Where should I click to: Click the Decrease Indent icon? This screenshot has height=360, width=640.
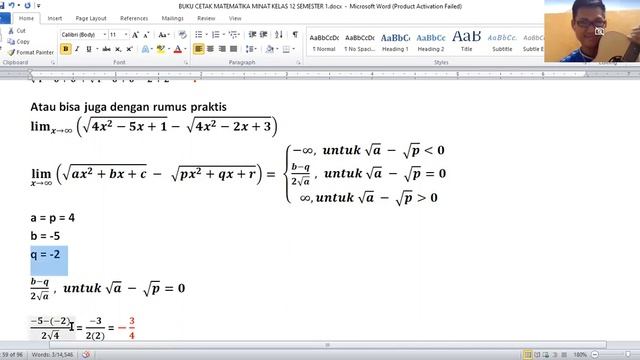[252, 35]
